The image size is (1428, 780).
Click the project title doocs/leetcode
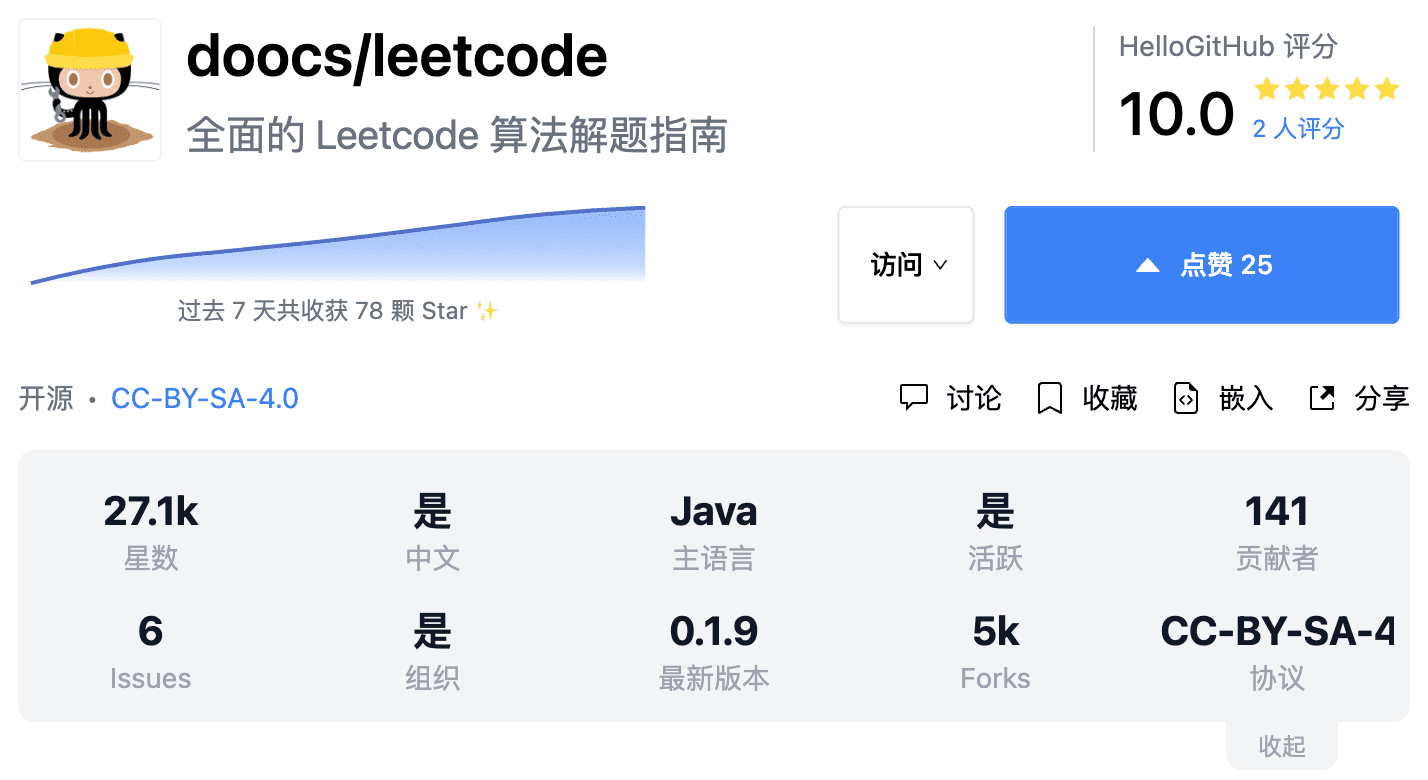(397, 57)
